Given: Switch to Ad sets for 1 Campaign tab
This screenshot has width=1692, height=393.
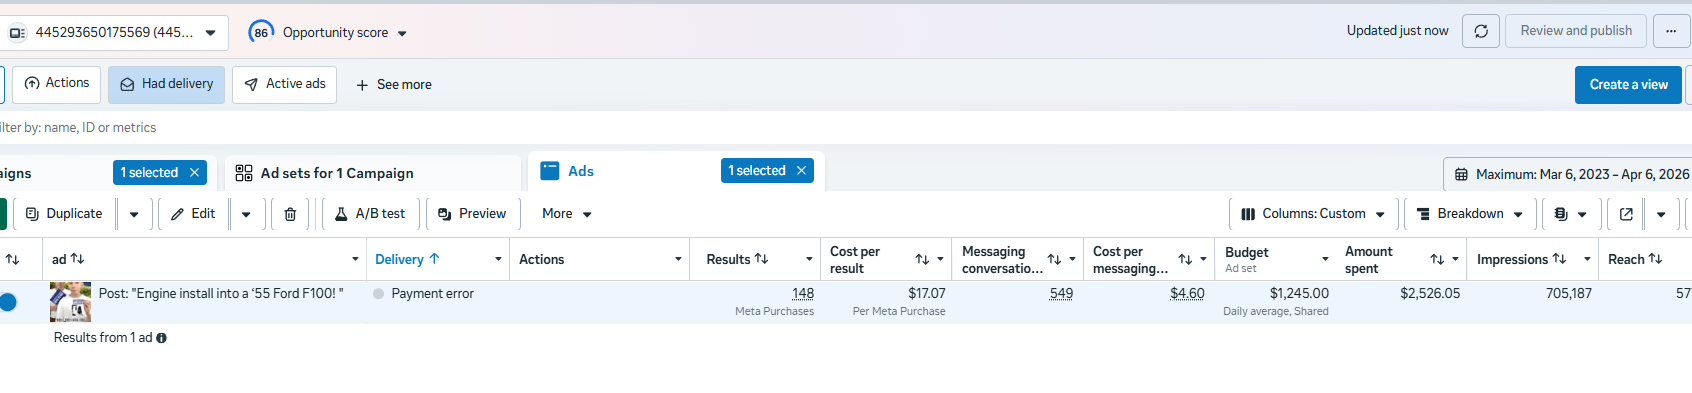Looking at the screenshot, I should click(x=337, y=173).
